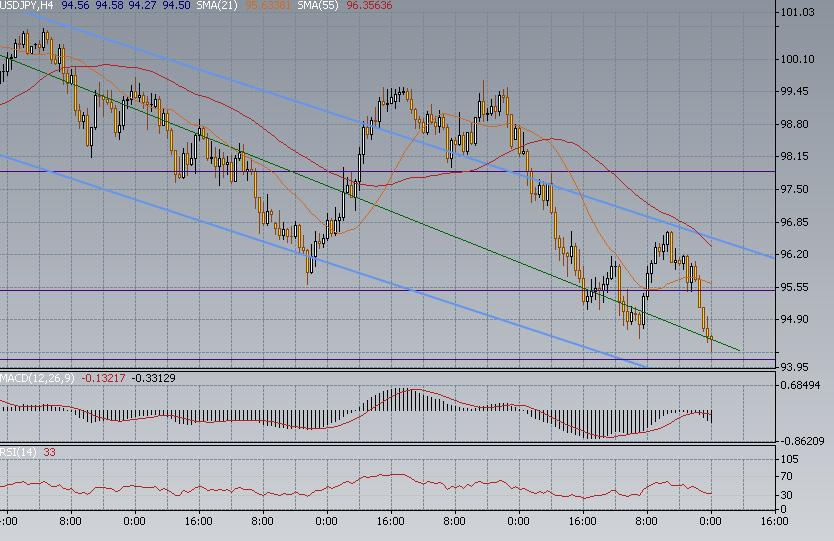This screenshot has width=834, height=541.
Task: Select the RSI 30 level label
Action: (787, 496)
